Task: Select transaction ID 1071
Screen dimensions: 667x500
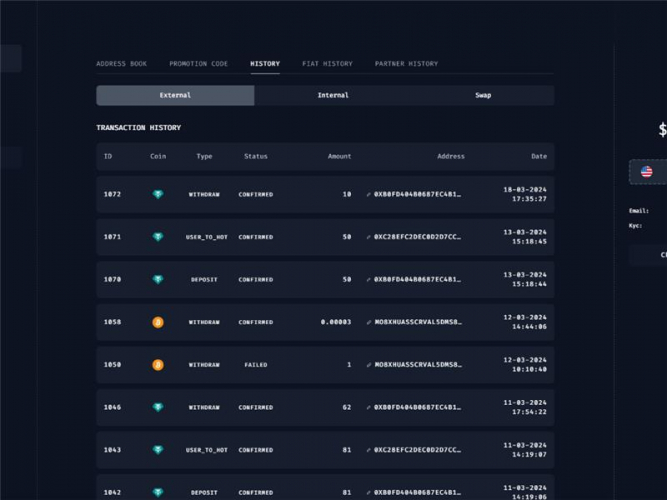Action: pyautogui.click(x=112, y=237)
